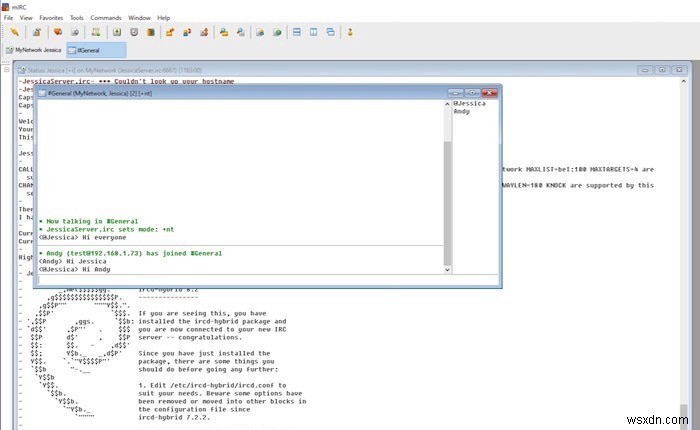700x430 pixels.
Task: Click the clock Timer icon
Action: coord(134,31)
